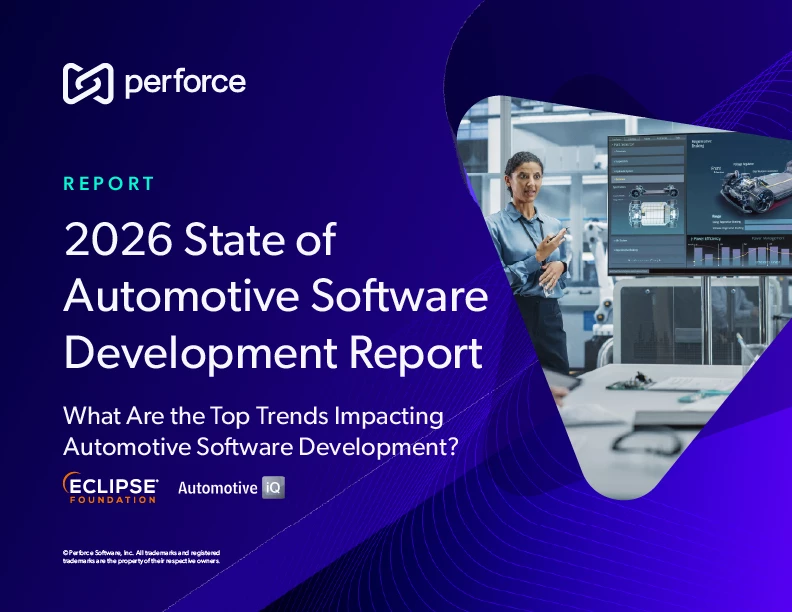Click the Automotive iQ logo

point(231,488)
